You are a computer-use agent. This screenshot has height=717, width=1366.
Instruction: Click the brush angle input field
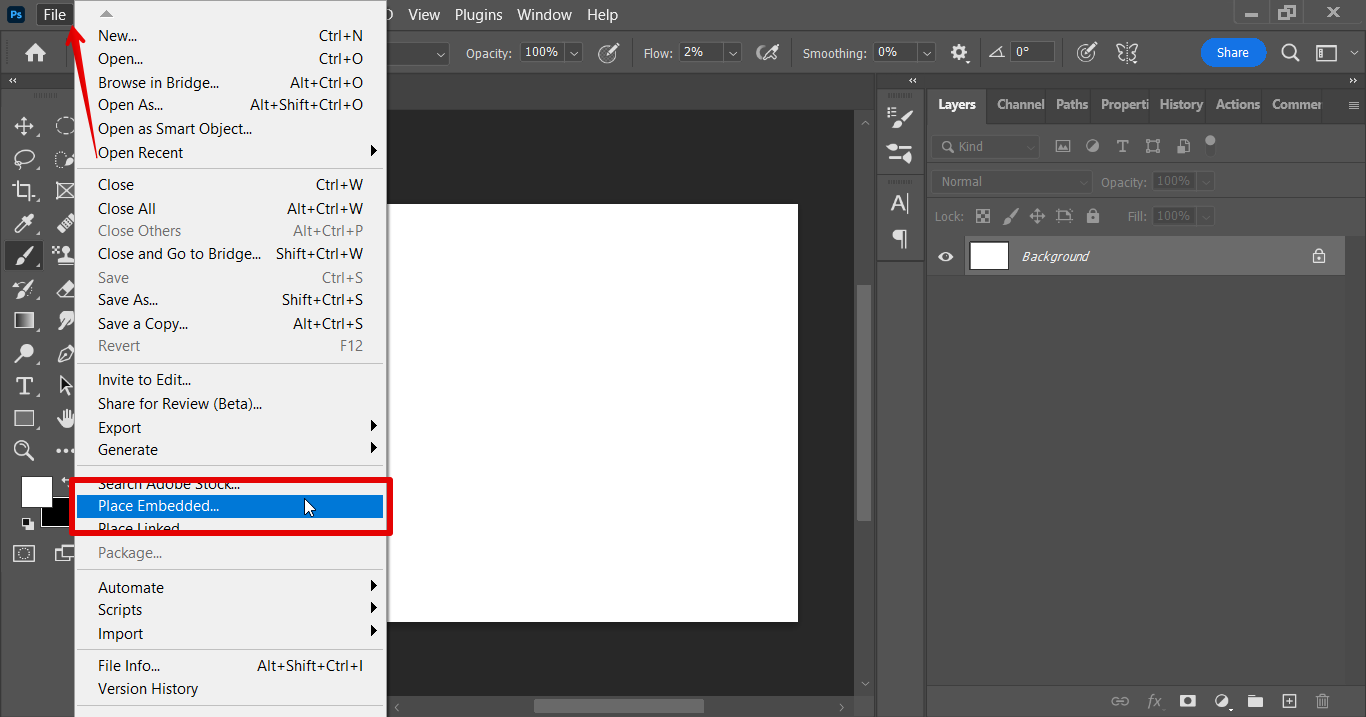point(1033,52)
